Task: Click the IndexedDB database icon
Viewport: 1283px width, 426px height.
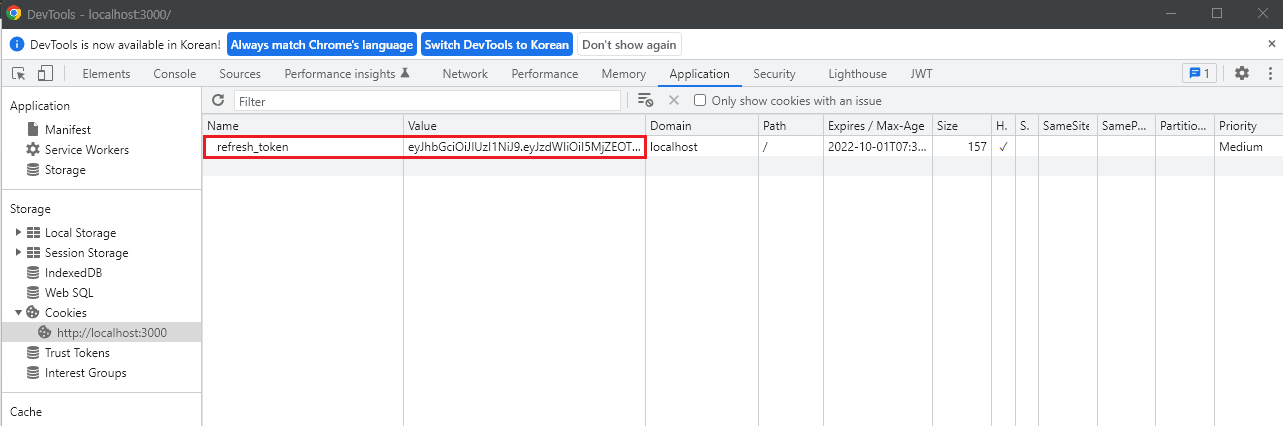Action: point(34,273)
